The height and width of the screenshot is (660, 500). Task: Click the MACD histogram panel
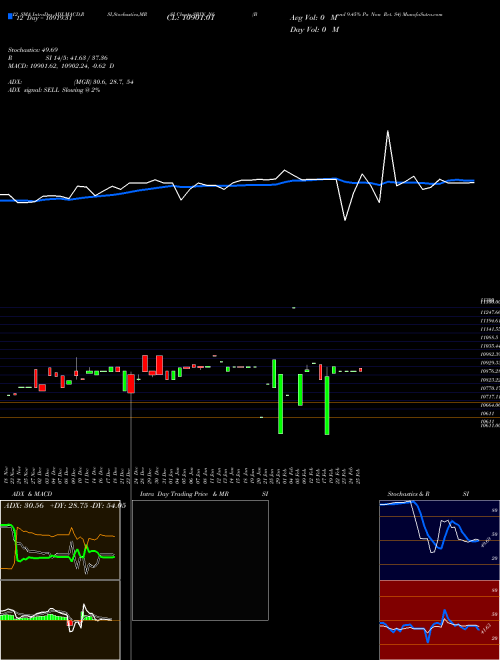(60, 620)
